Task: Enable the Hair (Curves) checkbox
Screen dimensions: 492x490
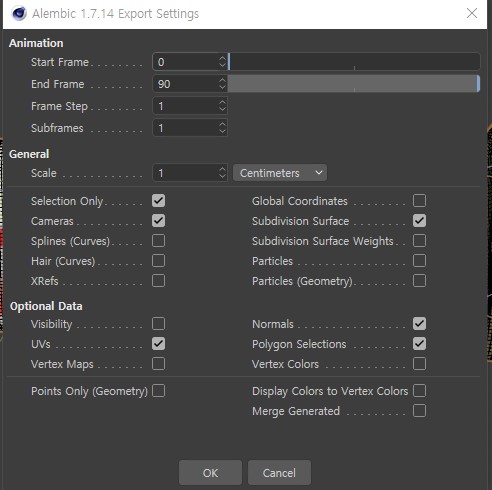Action: click(158, 261)
